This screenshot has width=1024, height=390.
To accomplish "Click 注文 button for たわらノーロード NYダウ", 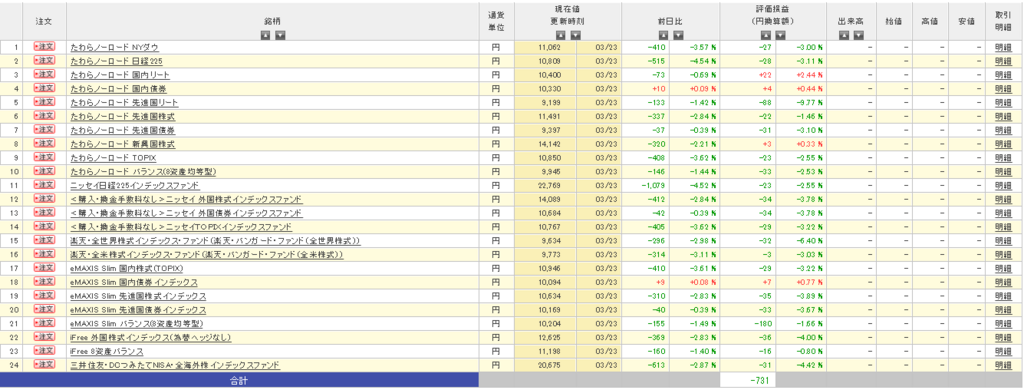I will point(44,47).
